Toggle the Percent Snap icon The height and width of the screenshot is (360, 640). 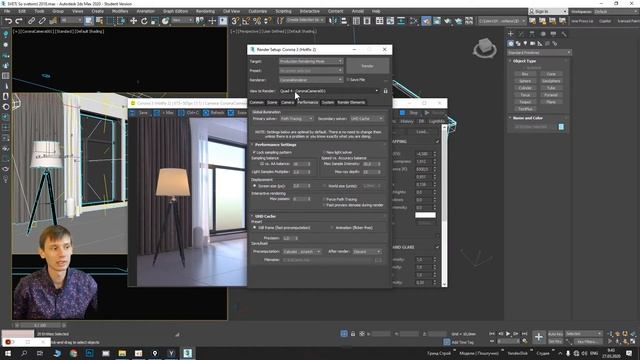[257, 21]
